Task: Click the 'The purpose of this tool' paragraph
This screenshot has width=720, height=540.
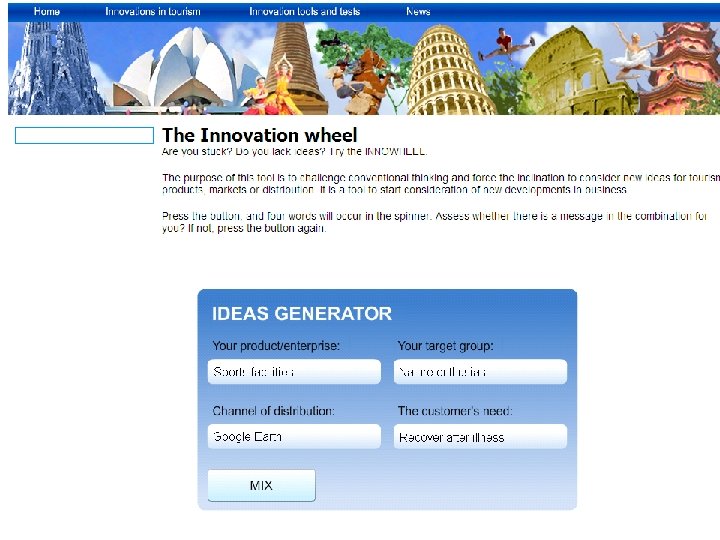Action: coord(441,184)
